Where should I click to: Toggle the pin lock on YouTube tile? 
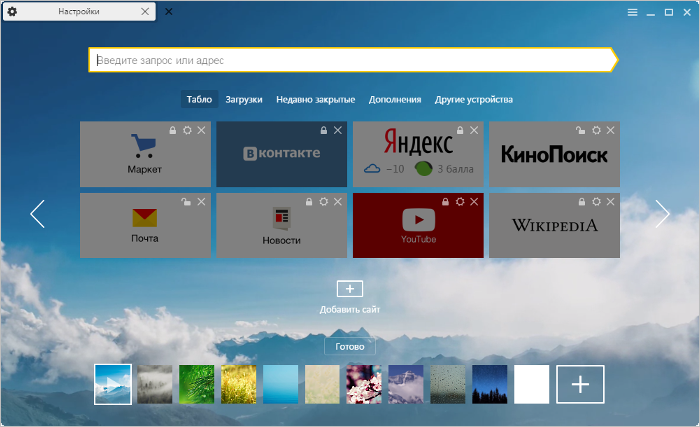coord(445,202)
